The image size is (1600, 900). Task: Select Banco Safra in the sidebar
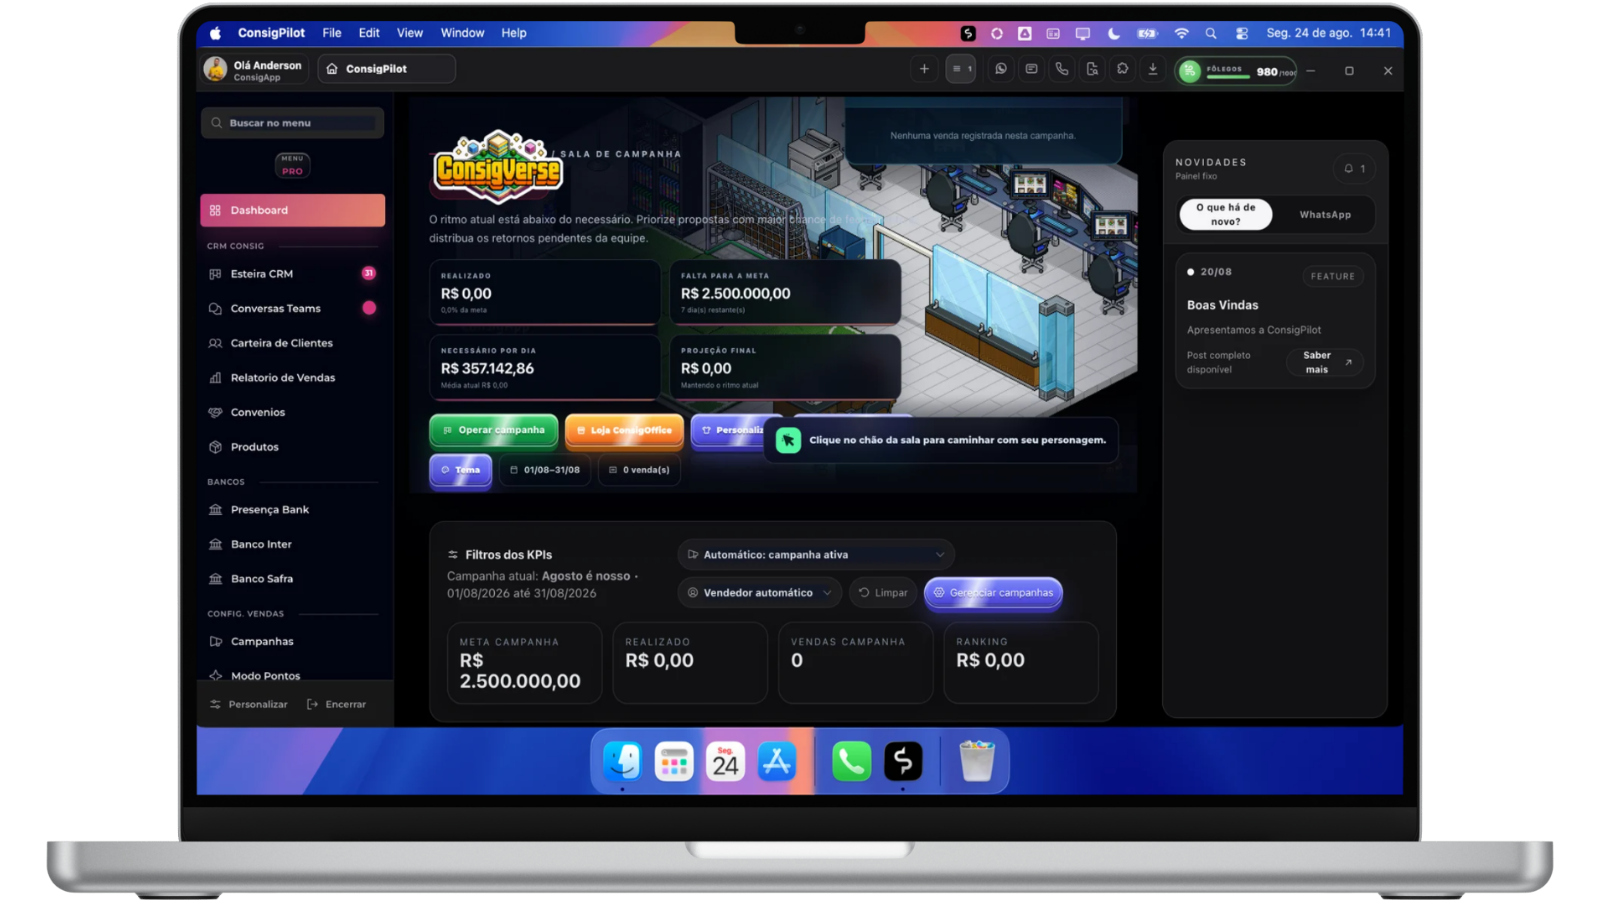(292, 579)
